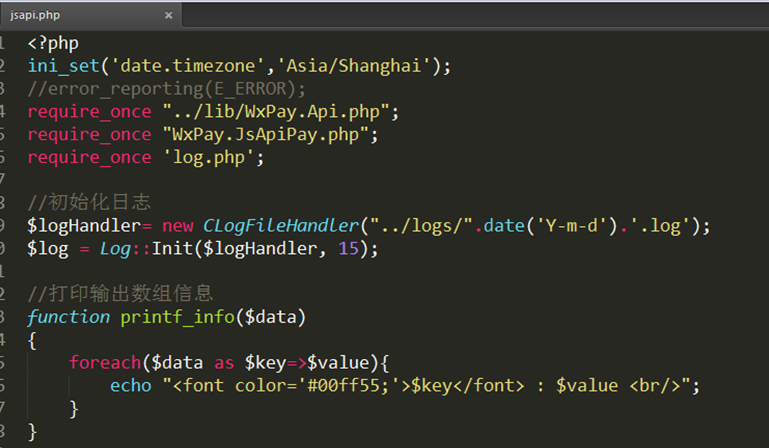Click the date function call

pyautogui.click(x=504, y=226)
